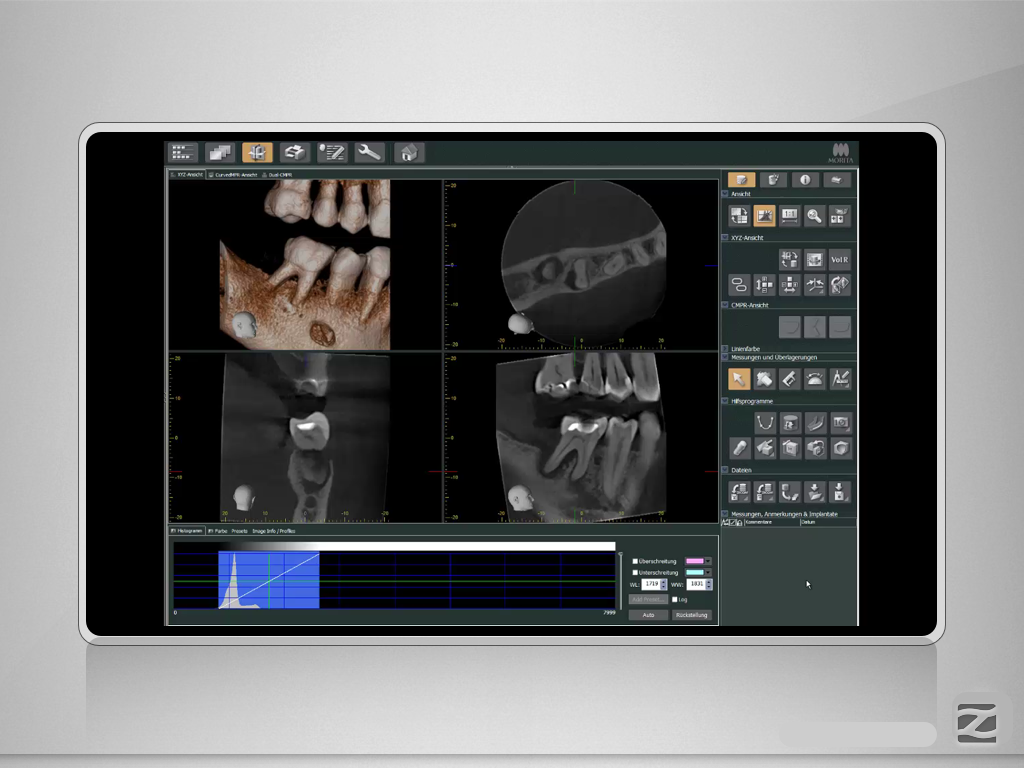Select the arrow pointer measurement tool
Screen dimensions: 1024x768
pyautogui.click(x=739, y=378)
